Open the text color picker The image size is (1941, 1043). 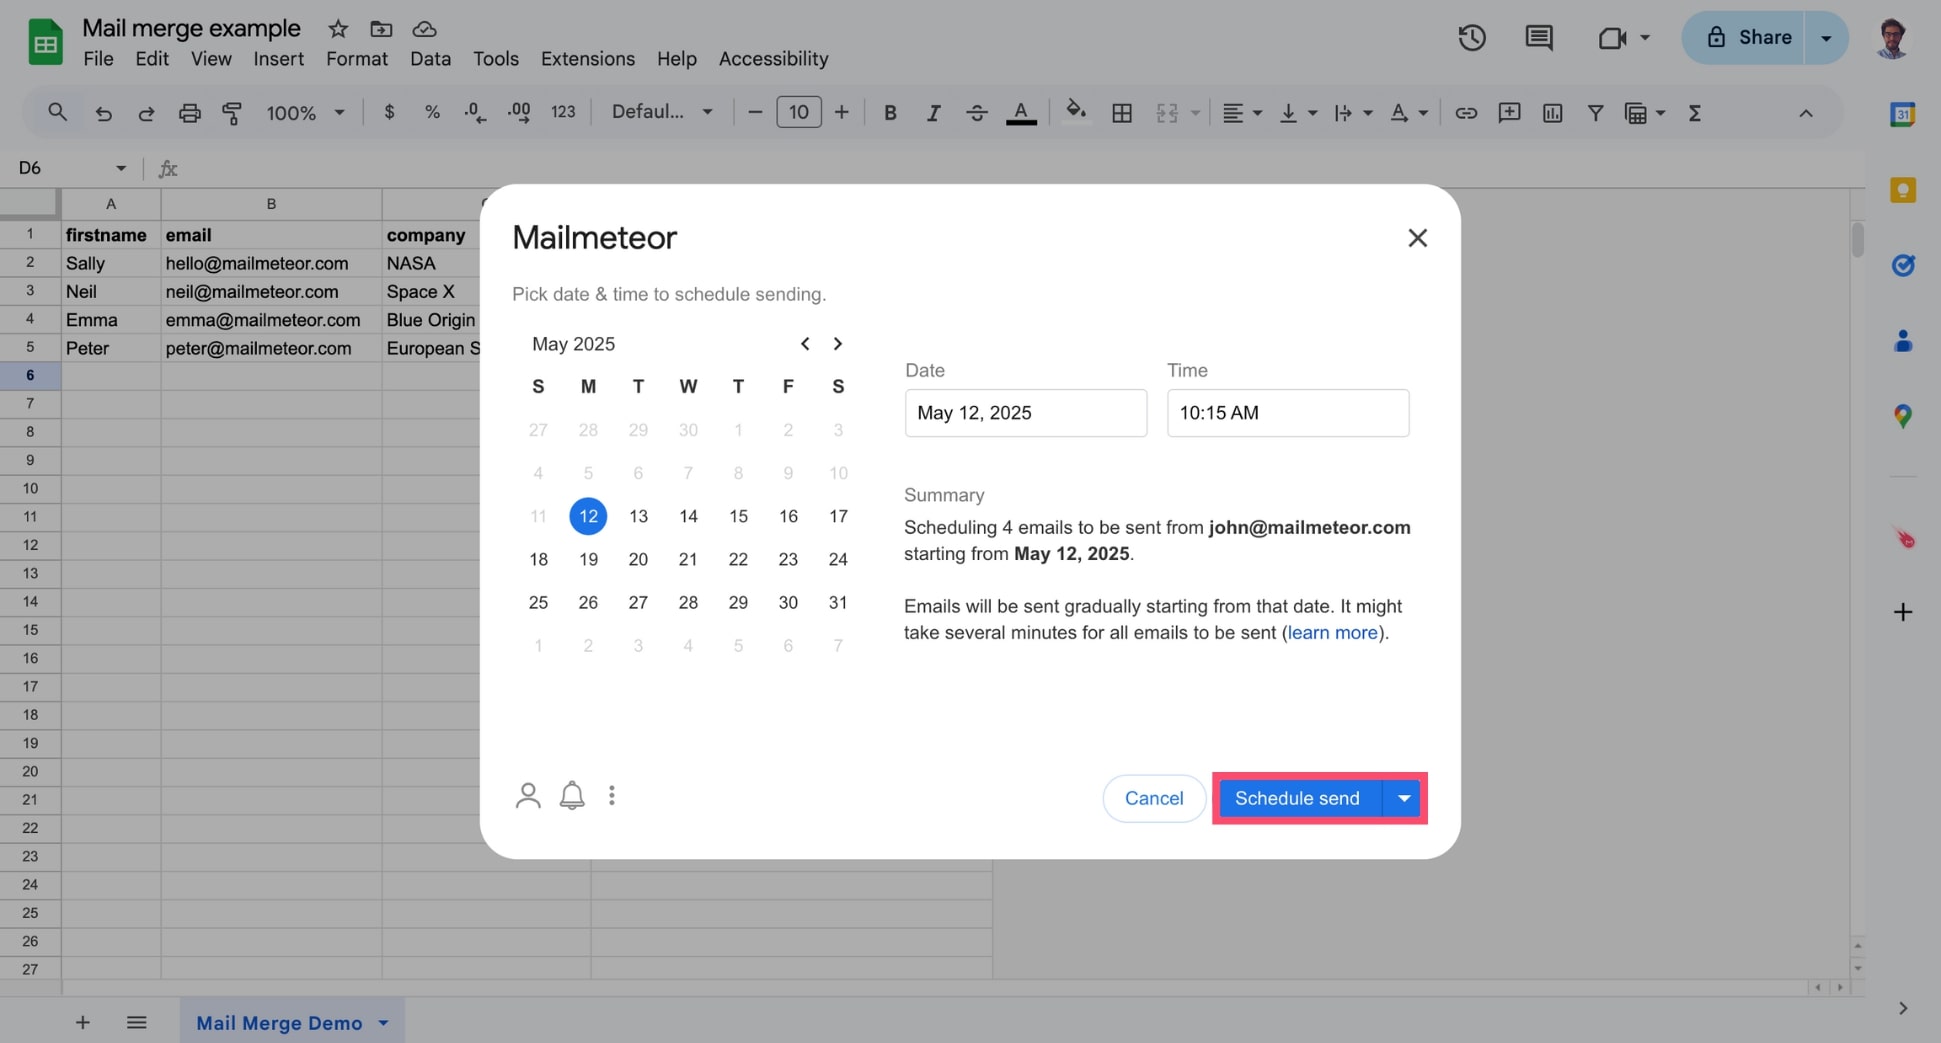[x=1020, y=113]
